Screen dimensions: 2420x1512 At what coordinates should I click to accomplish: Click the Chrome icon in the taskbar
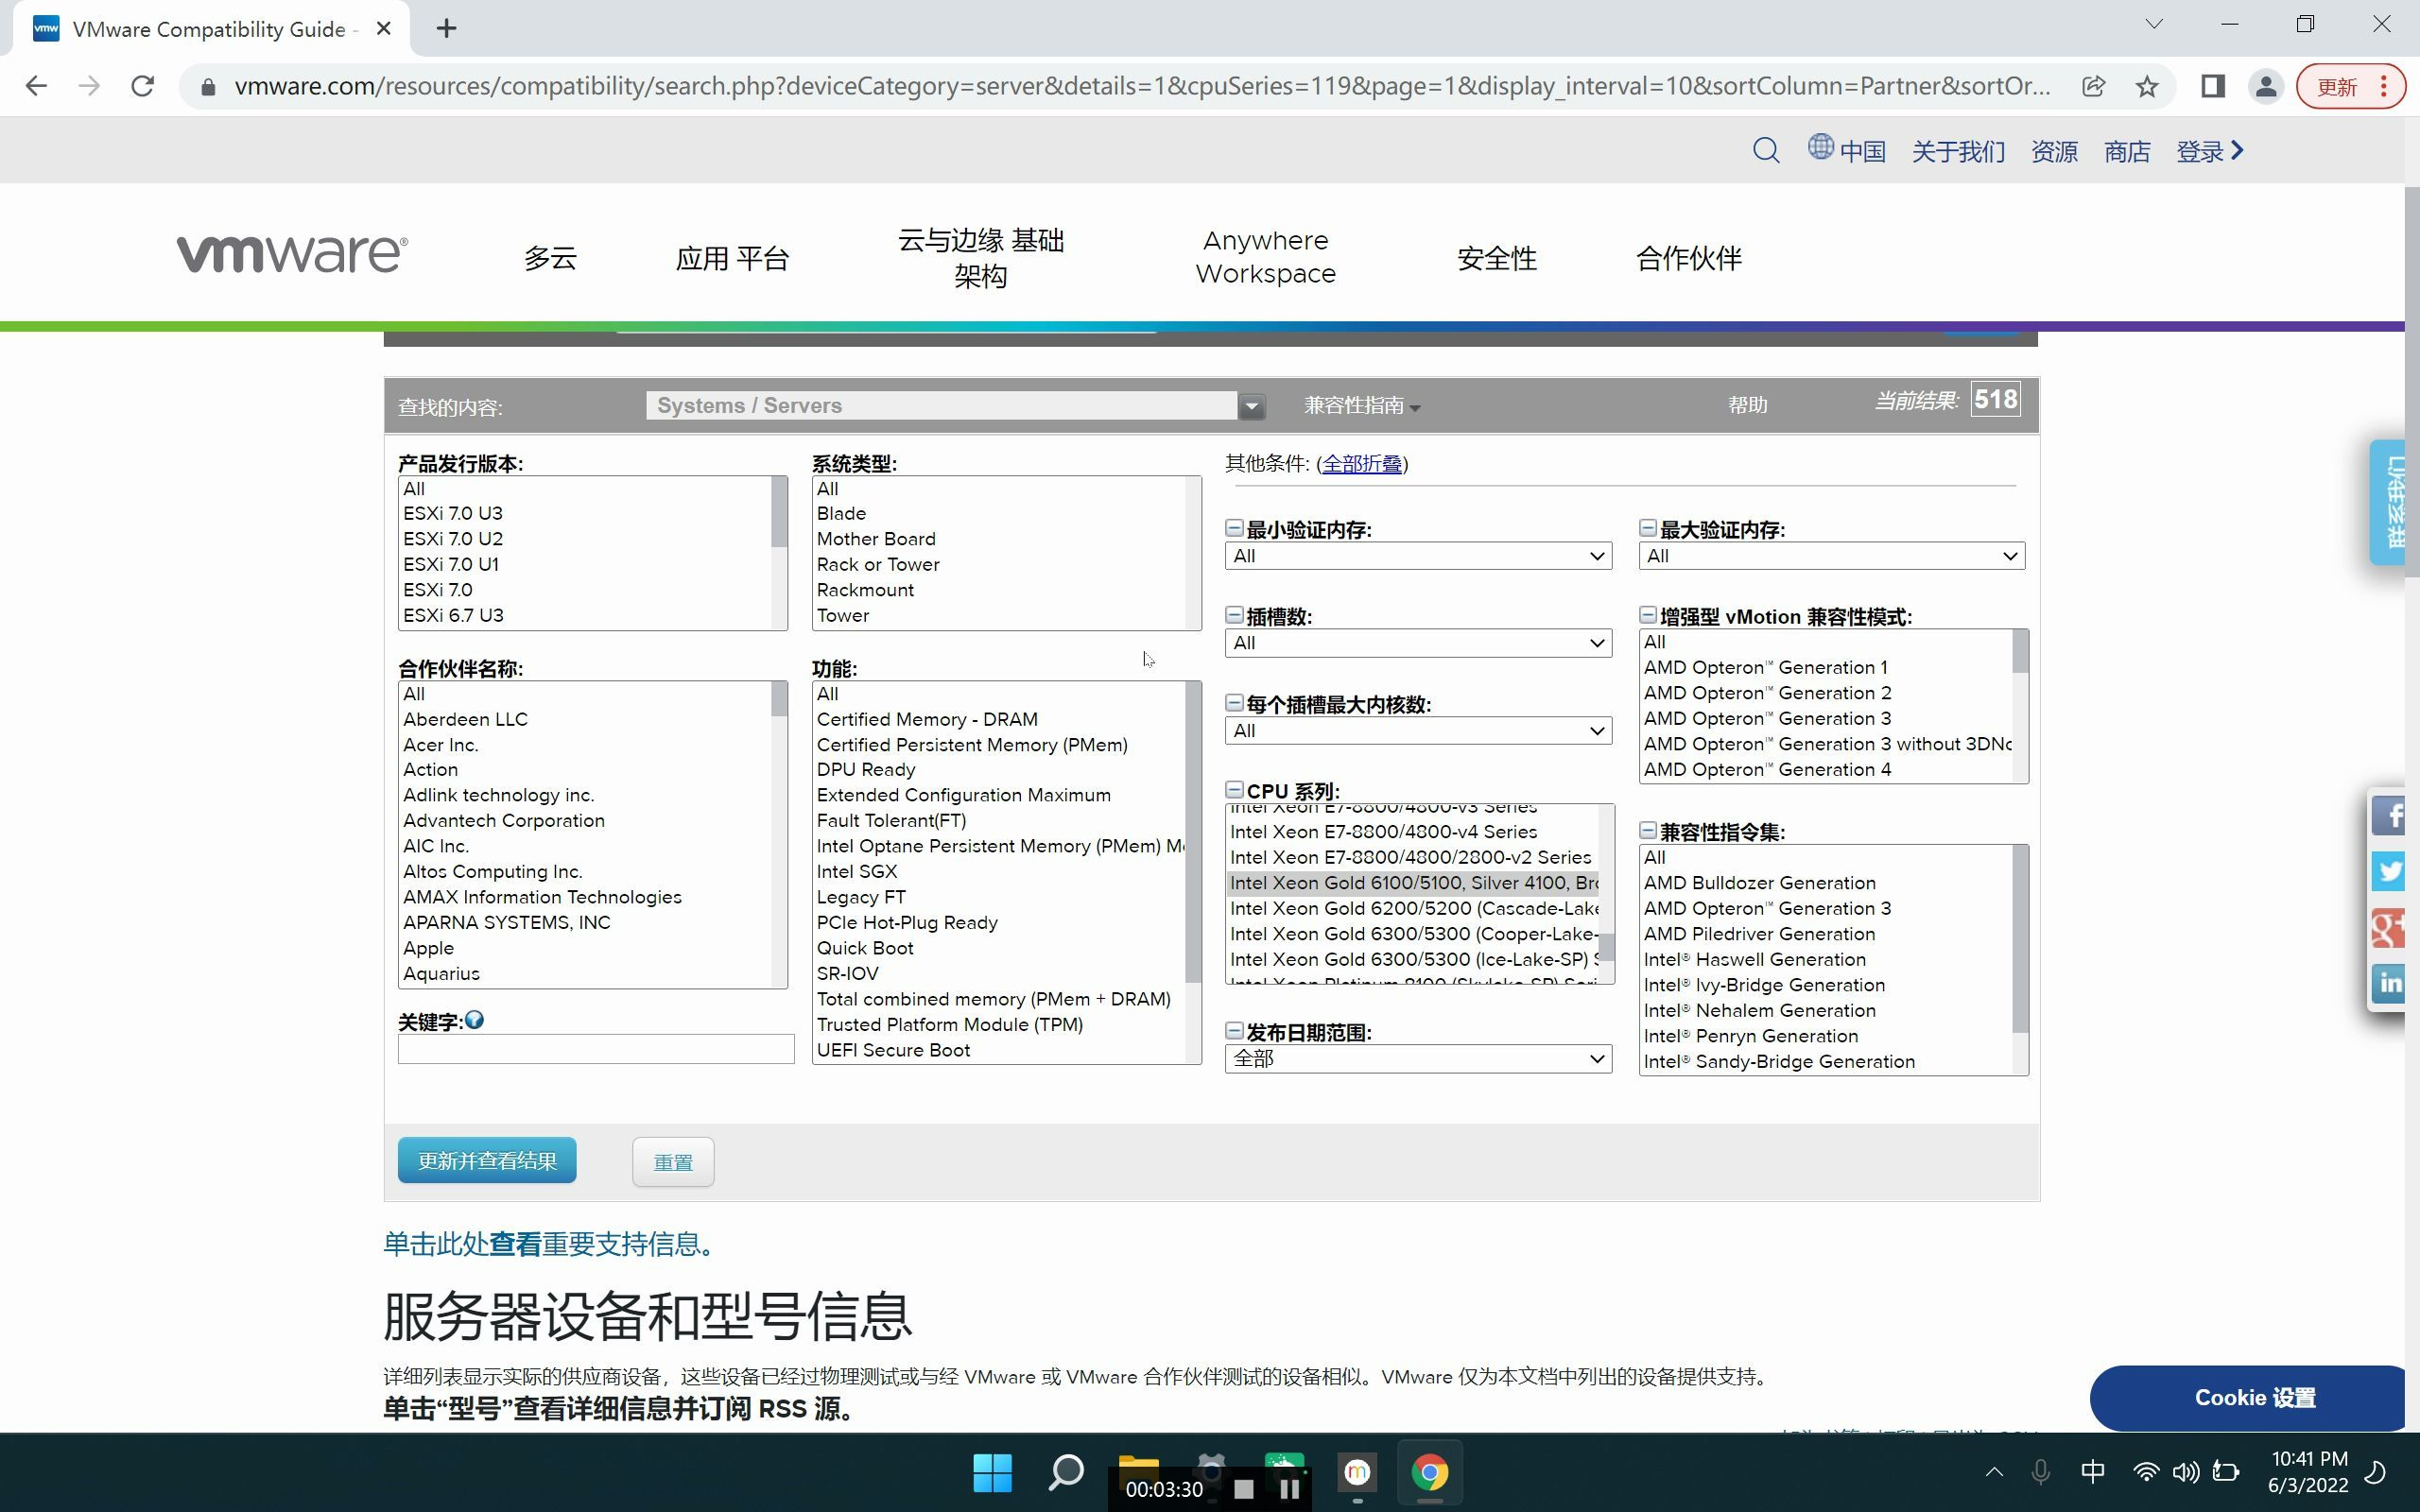pos(1429,1472)
